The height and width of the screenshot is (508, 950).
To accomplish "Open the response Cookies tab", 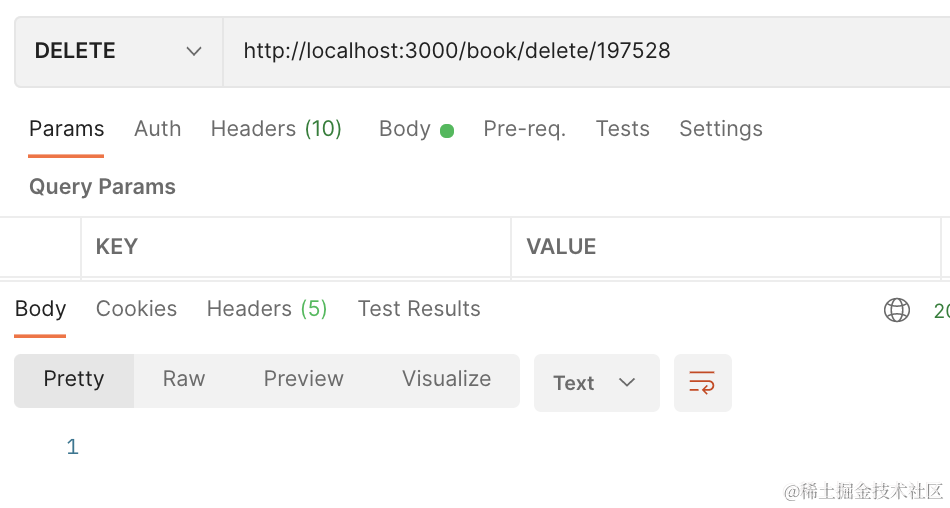I will (136, 309).
